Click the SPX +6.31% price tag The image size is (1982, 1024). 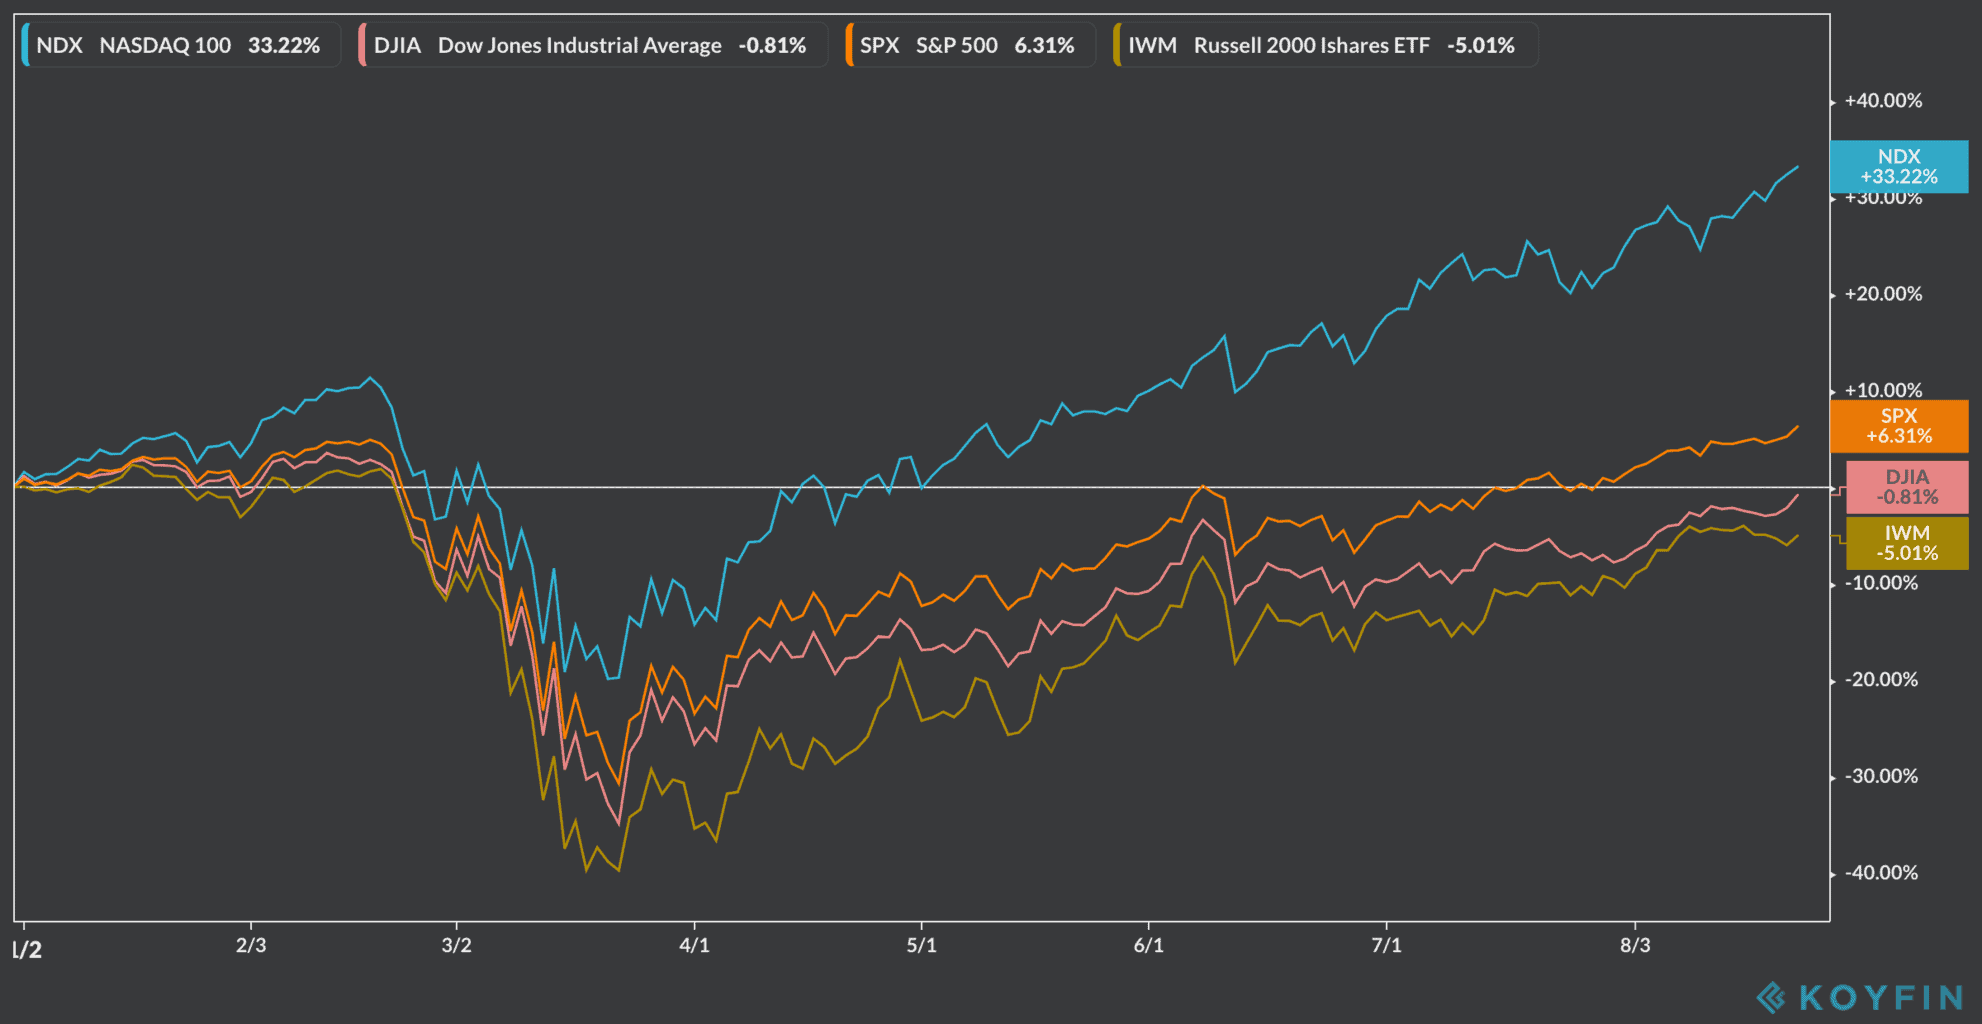click(x=1899, y=426)
